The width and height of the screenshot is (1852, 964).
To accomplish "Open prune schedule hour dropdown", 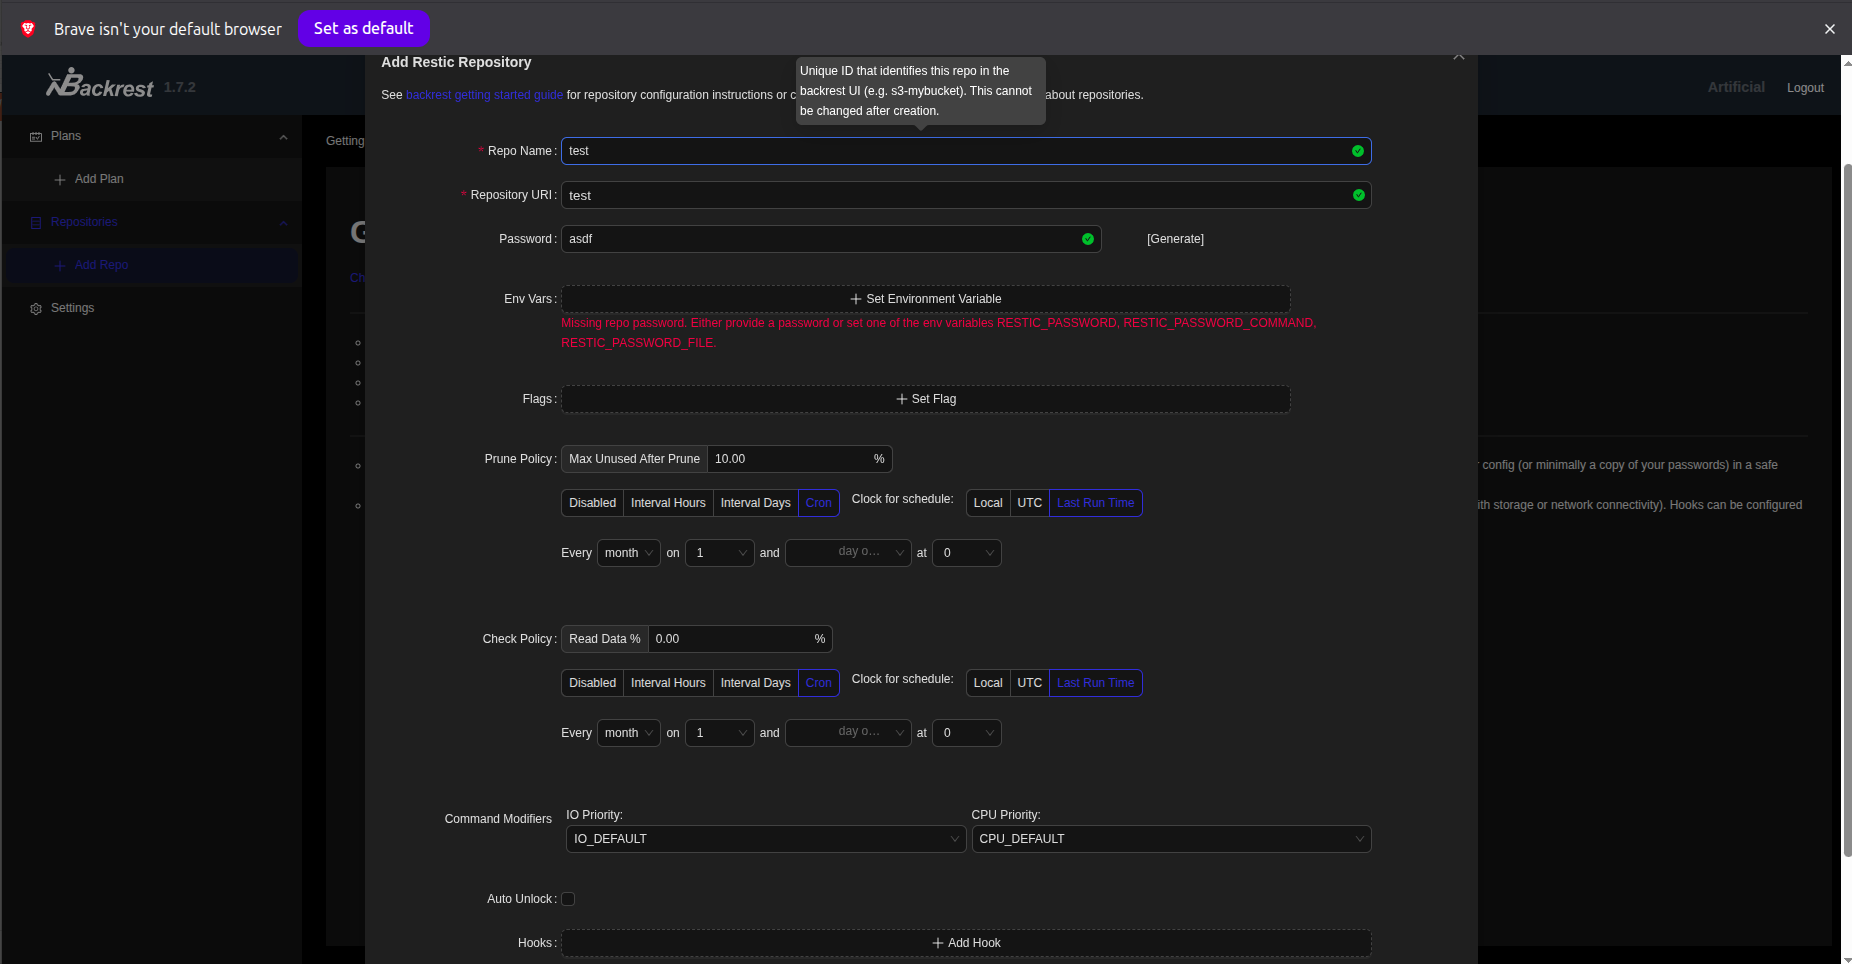I will tap(967, 553).
